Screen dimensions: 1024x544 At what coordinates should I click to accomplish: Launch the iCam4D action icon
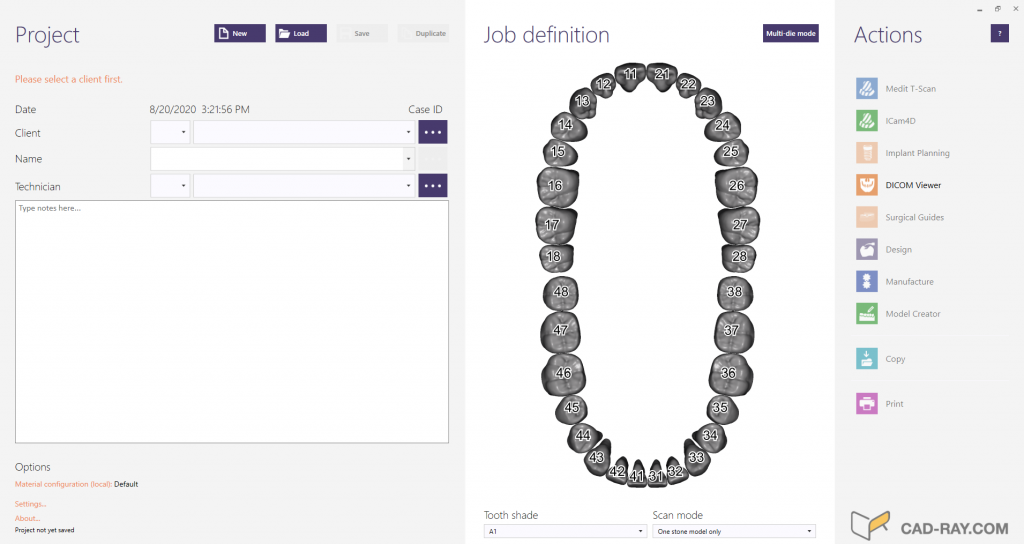pyautogui.click(x=867, y=121)
